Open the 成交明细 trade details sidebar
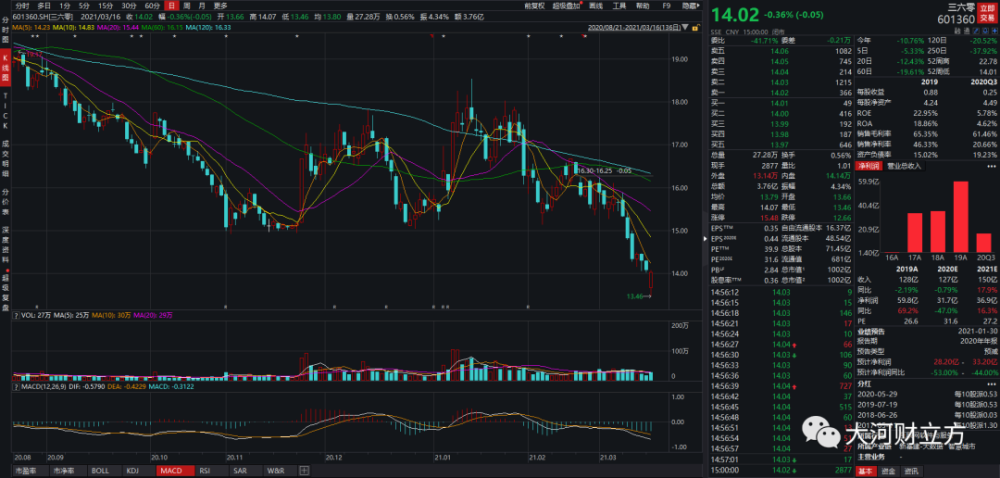Viewport: 1000px width, 478px height. click(x=5, y=157)
